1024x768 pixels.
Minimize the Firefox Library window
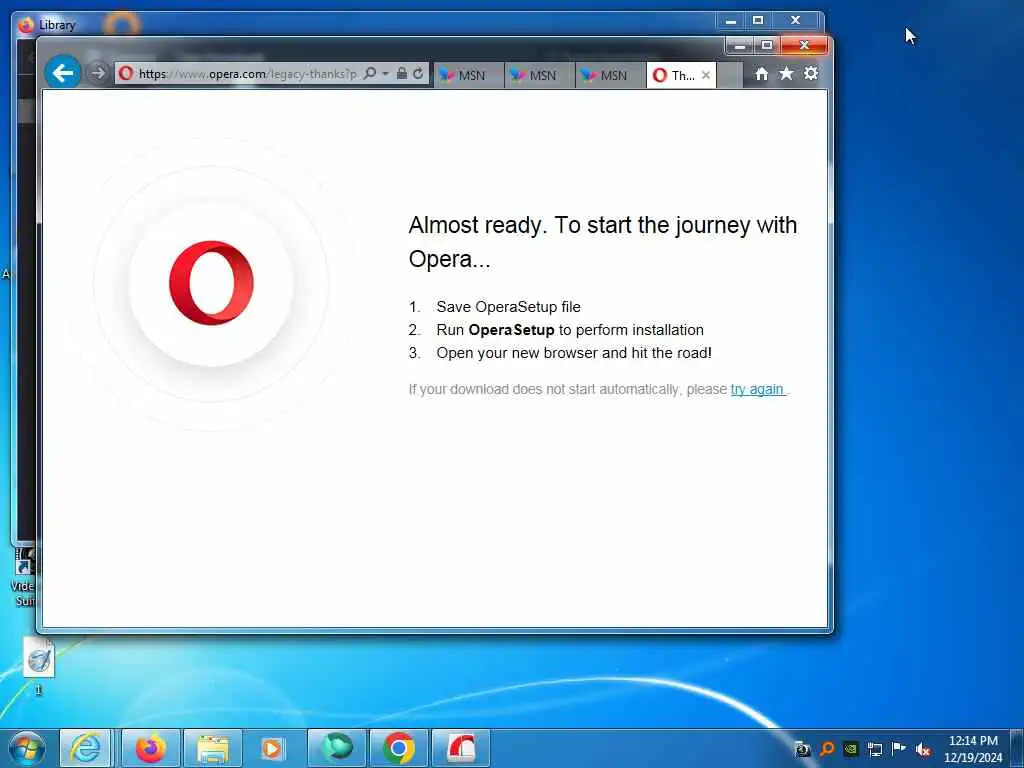[731, 21]
